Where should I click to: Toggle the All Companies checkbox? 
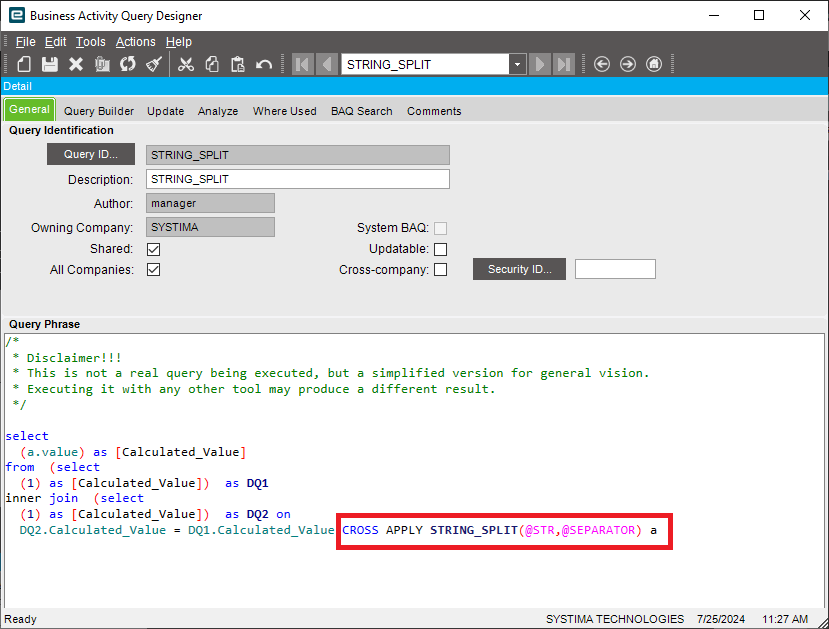point(153,270)
